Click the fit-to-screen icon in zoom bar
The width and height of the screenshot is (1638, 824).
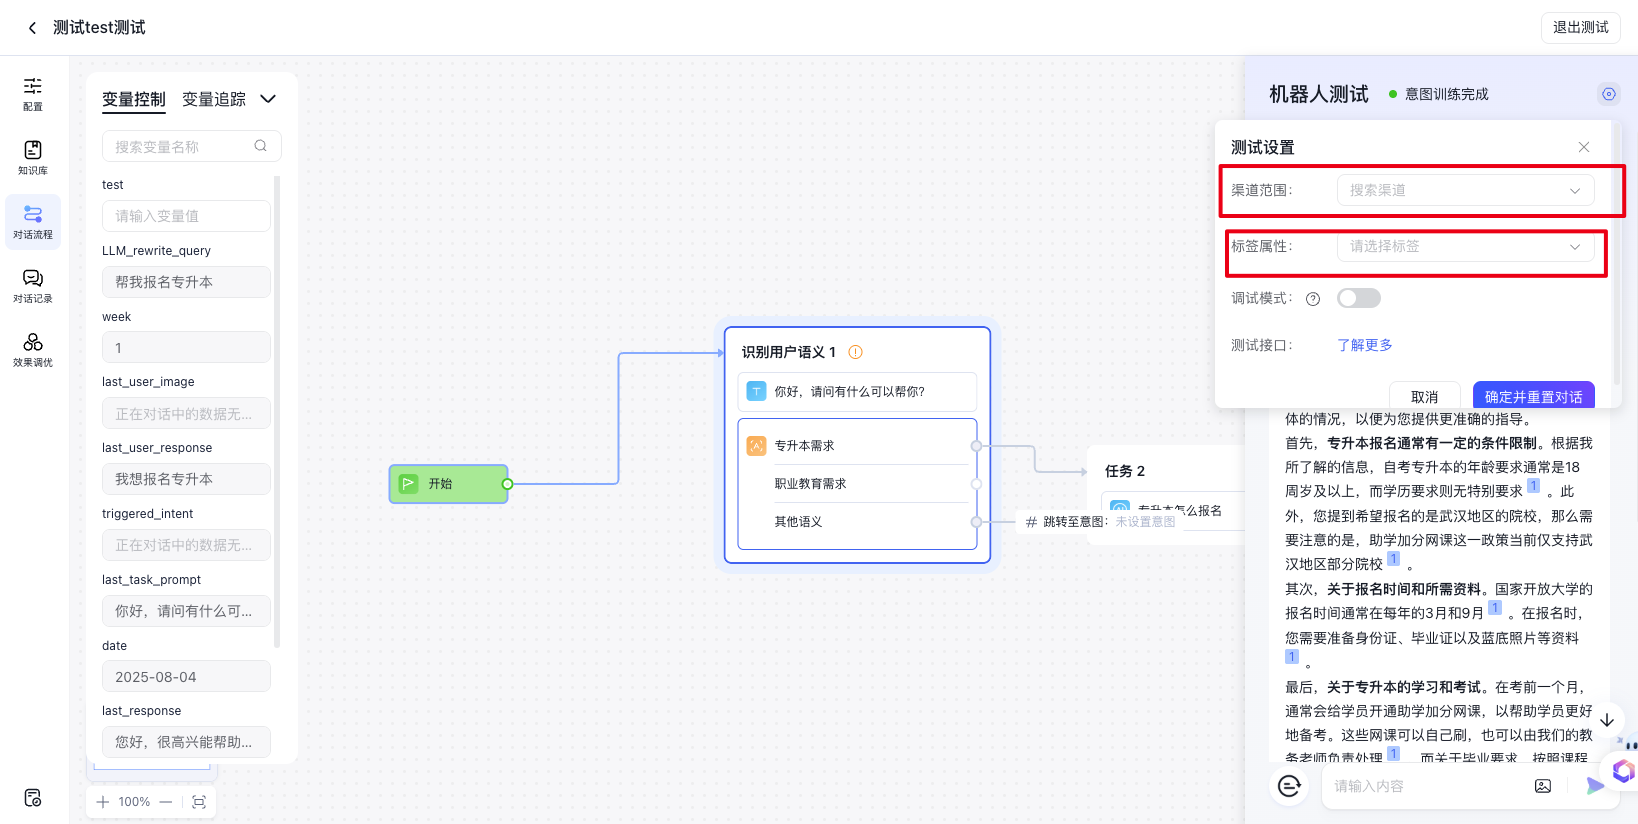tap(199, 802)
